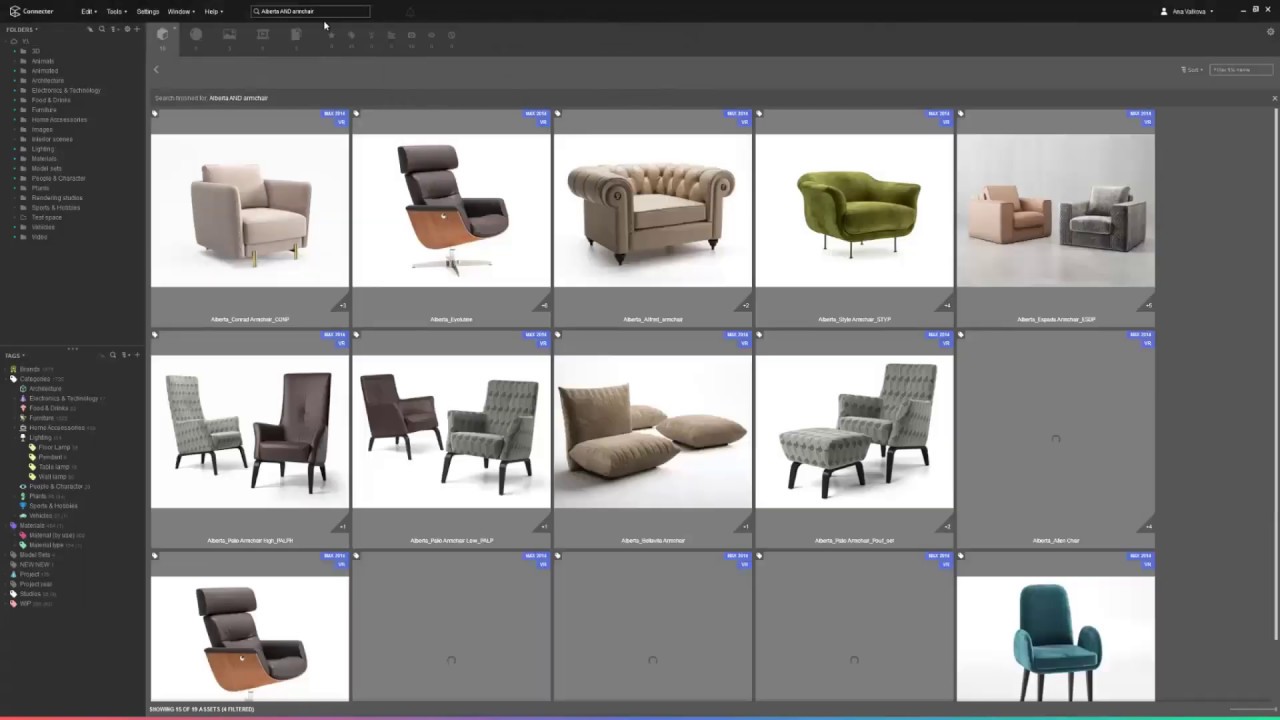Click tag icon on Alberta_Palo Armchair High card
Viewport: 1280px width, 720px height.
point(155,335)
